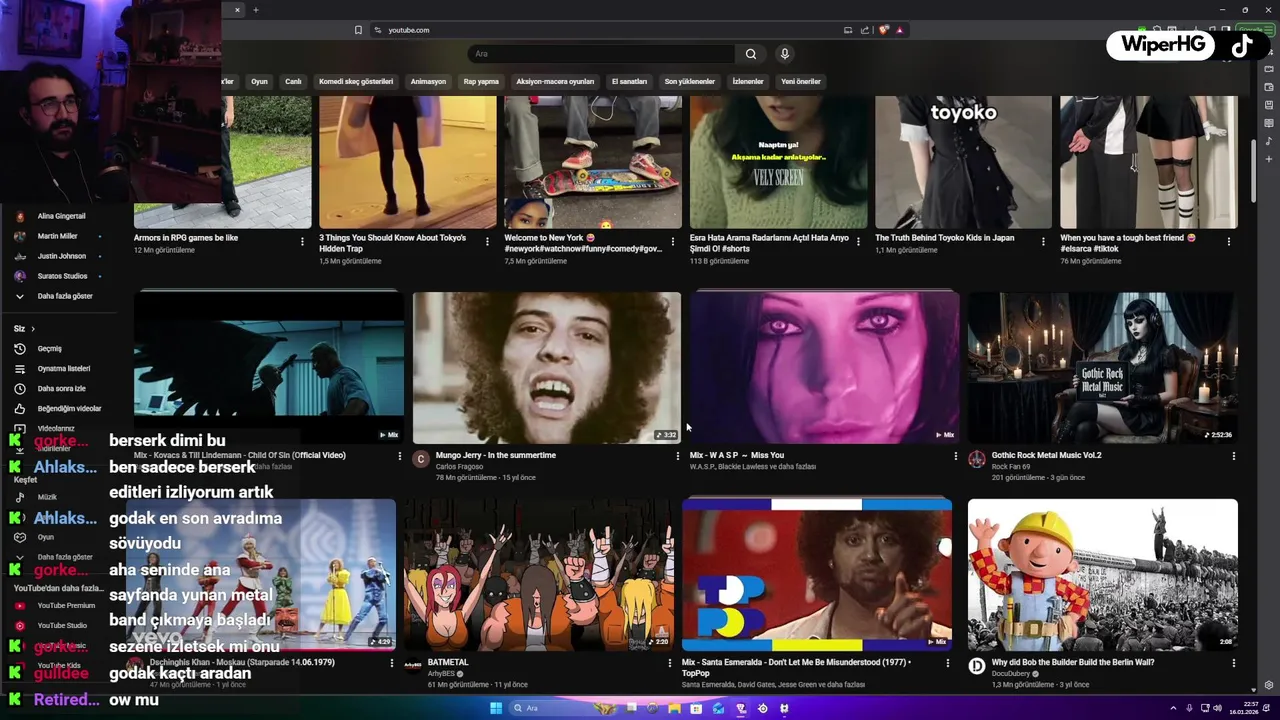This screenshot has height=720, width=1280.
Task: Open more options for BATMETAL video
Action: click(x=670, y=663)
